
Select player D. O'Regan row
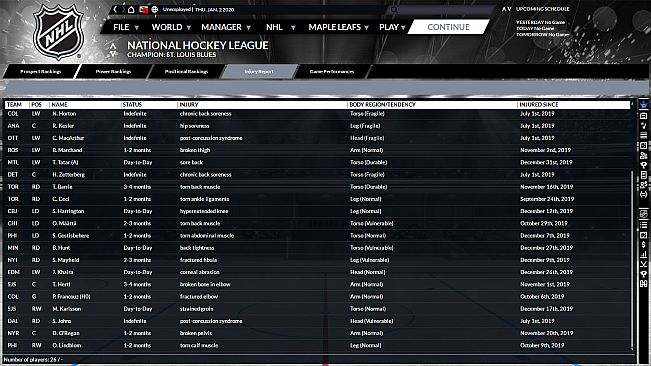click(318, 333)
